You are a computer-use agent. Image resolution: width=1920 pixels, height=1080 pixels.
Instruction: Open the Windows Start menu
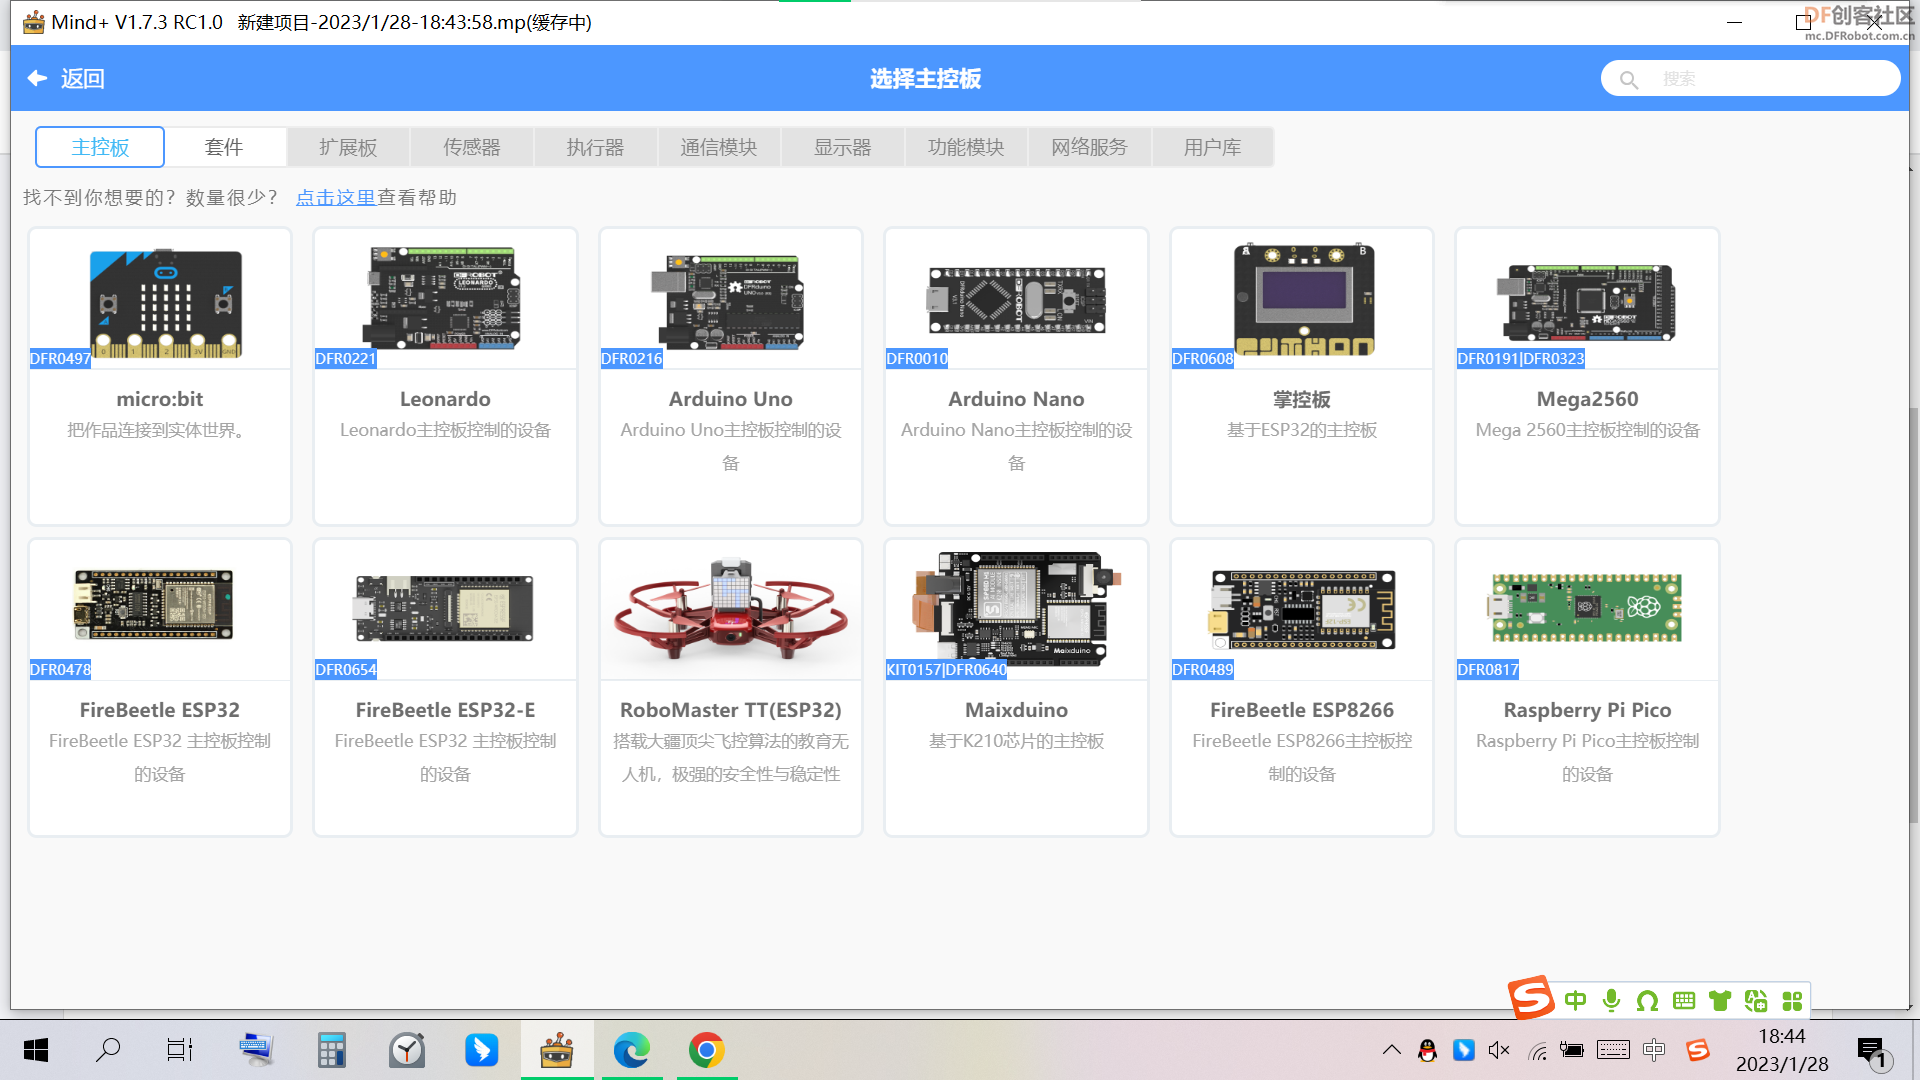[x=36, y=1050]
